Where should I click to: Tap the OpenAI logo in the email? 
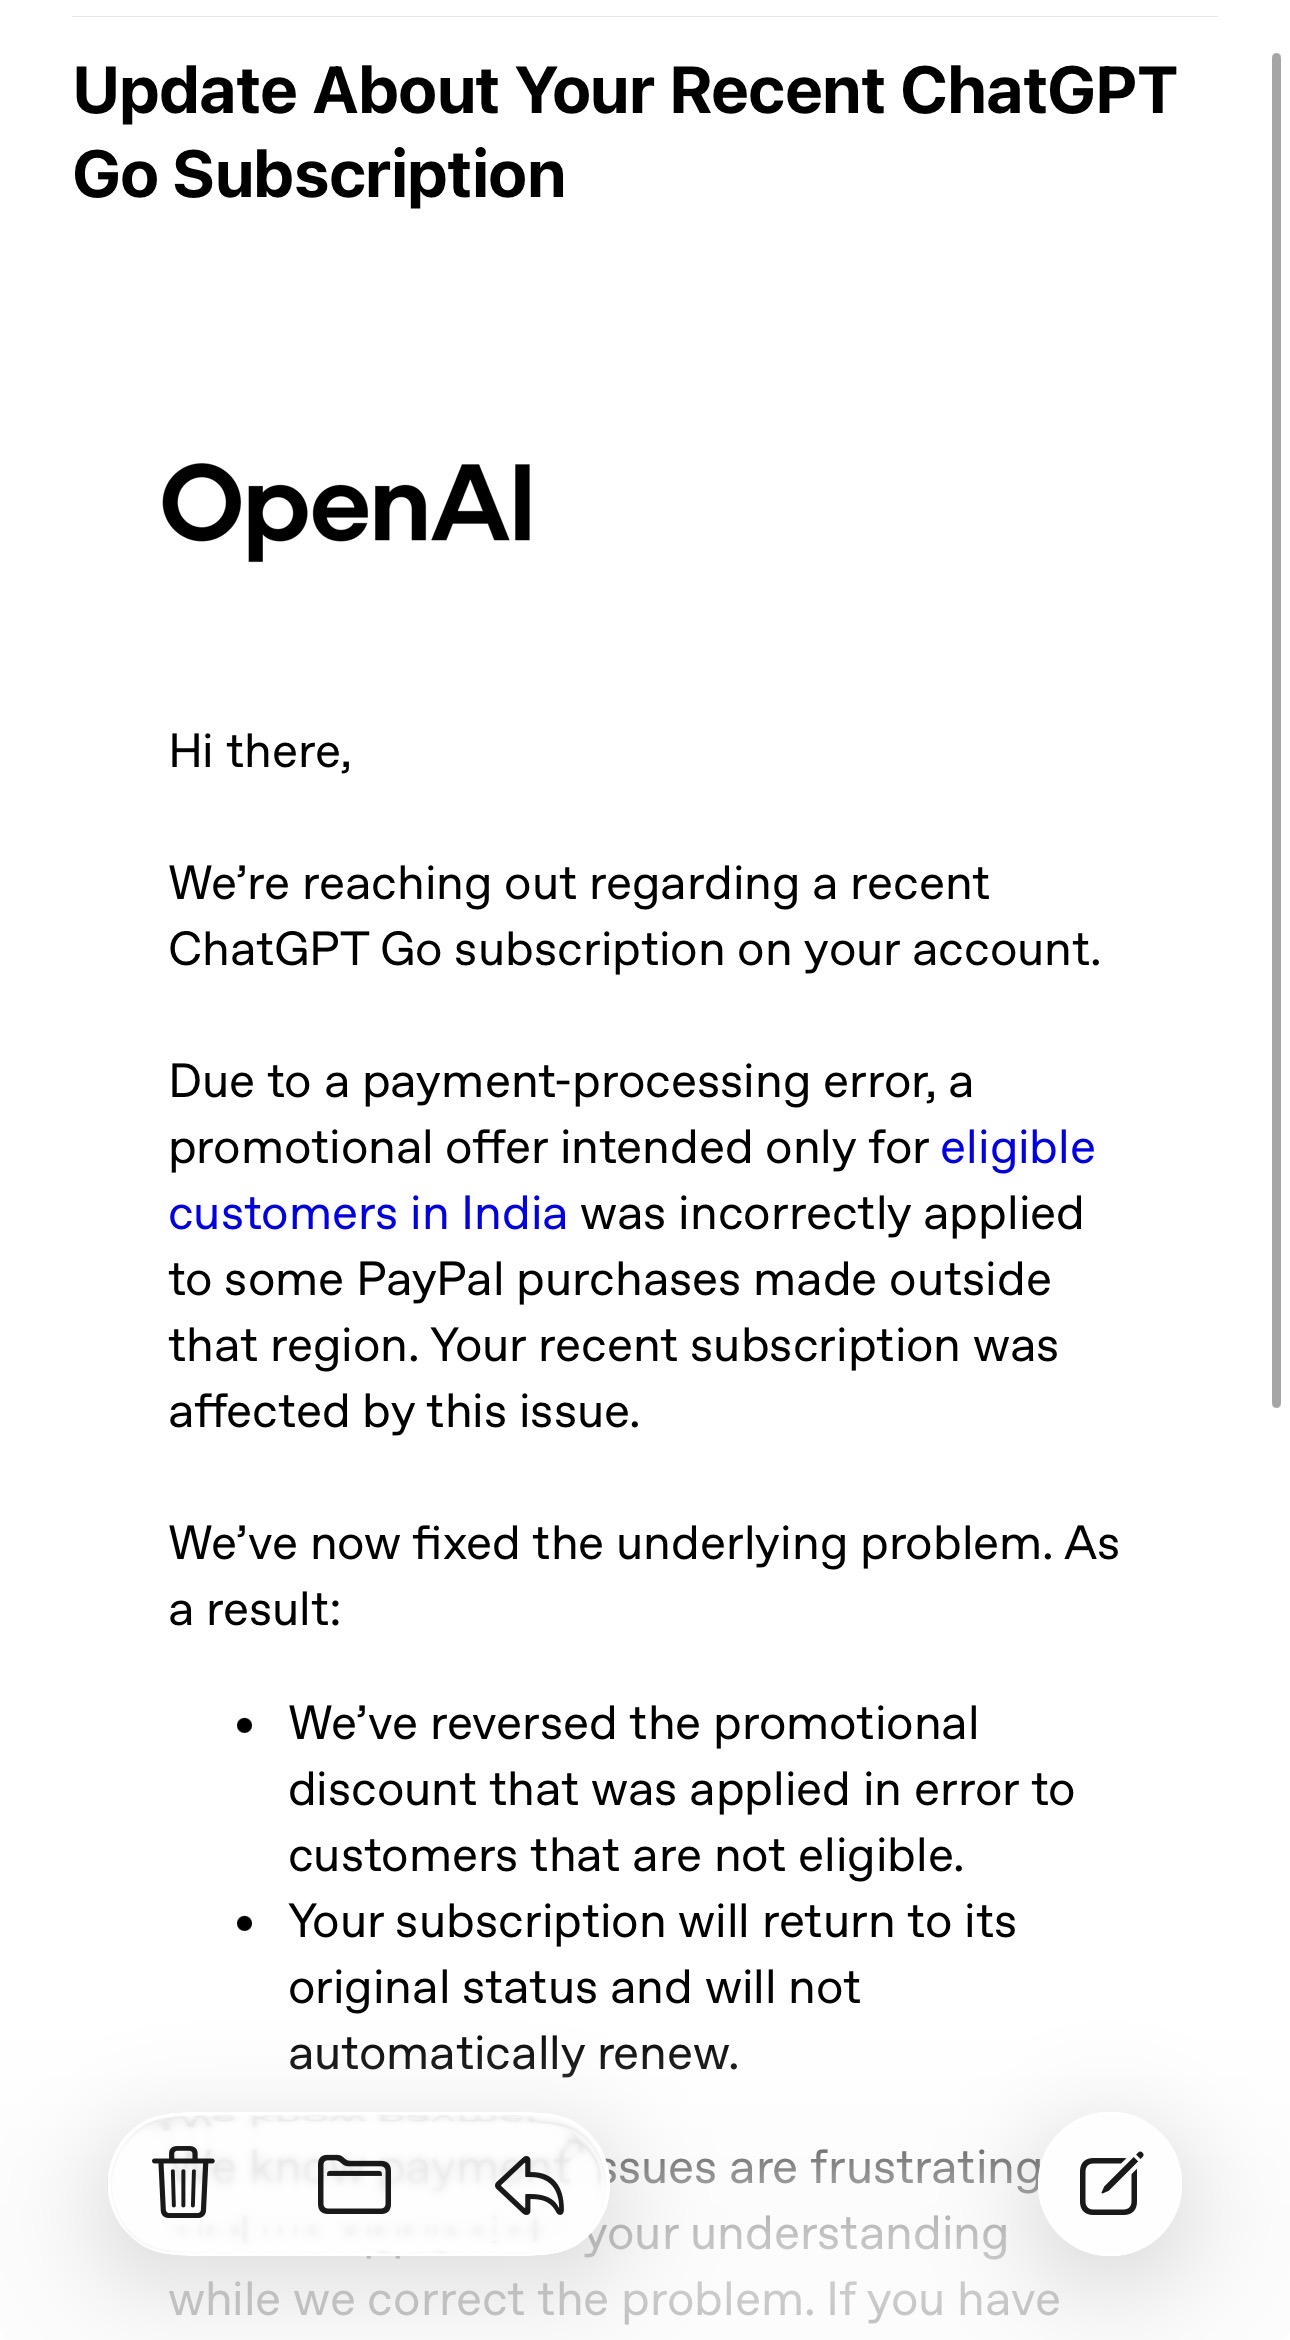coord(347,507)
